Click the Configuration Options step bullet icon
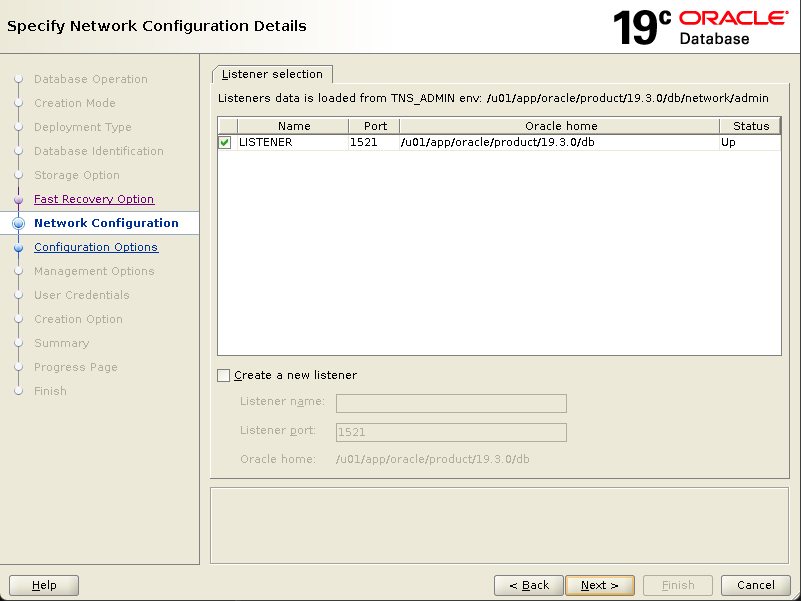 [x=18, y=248]
